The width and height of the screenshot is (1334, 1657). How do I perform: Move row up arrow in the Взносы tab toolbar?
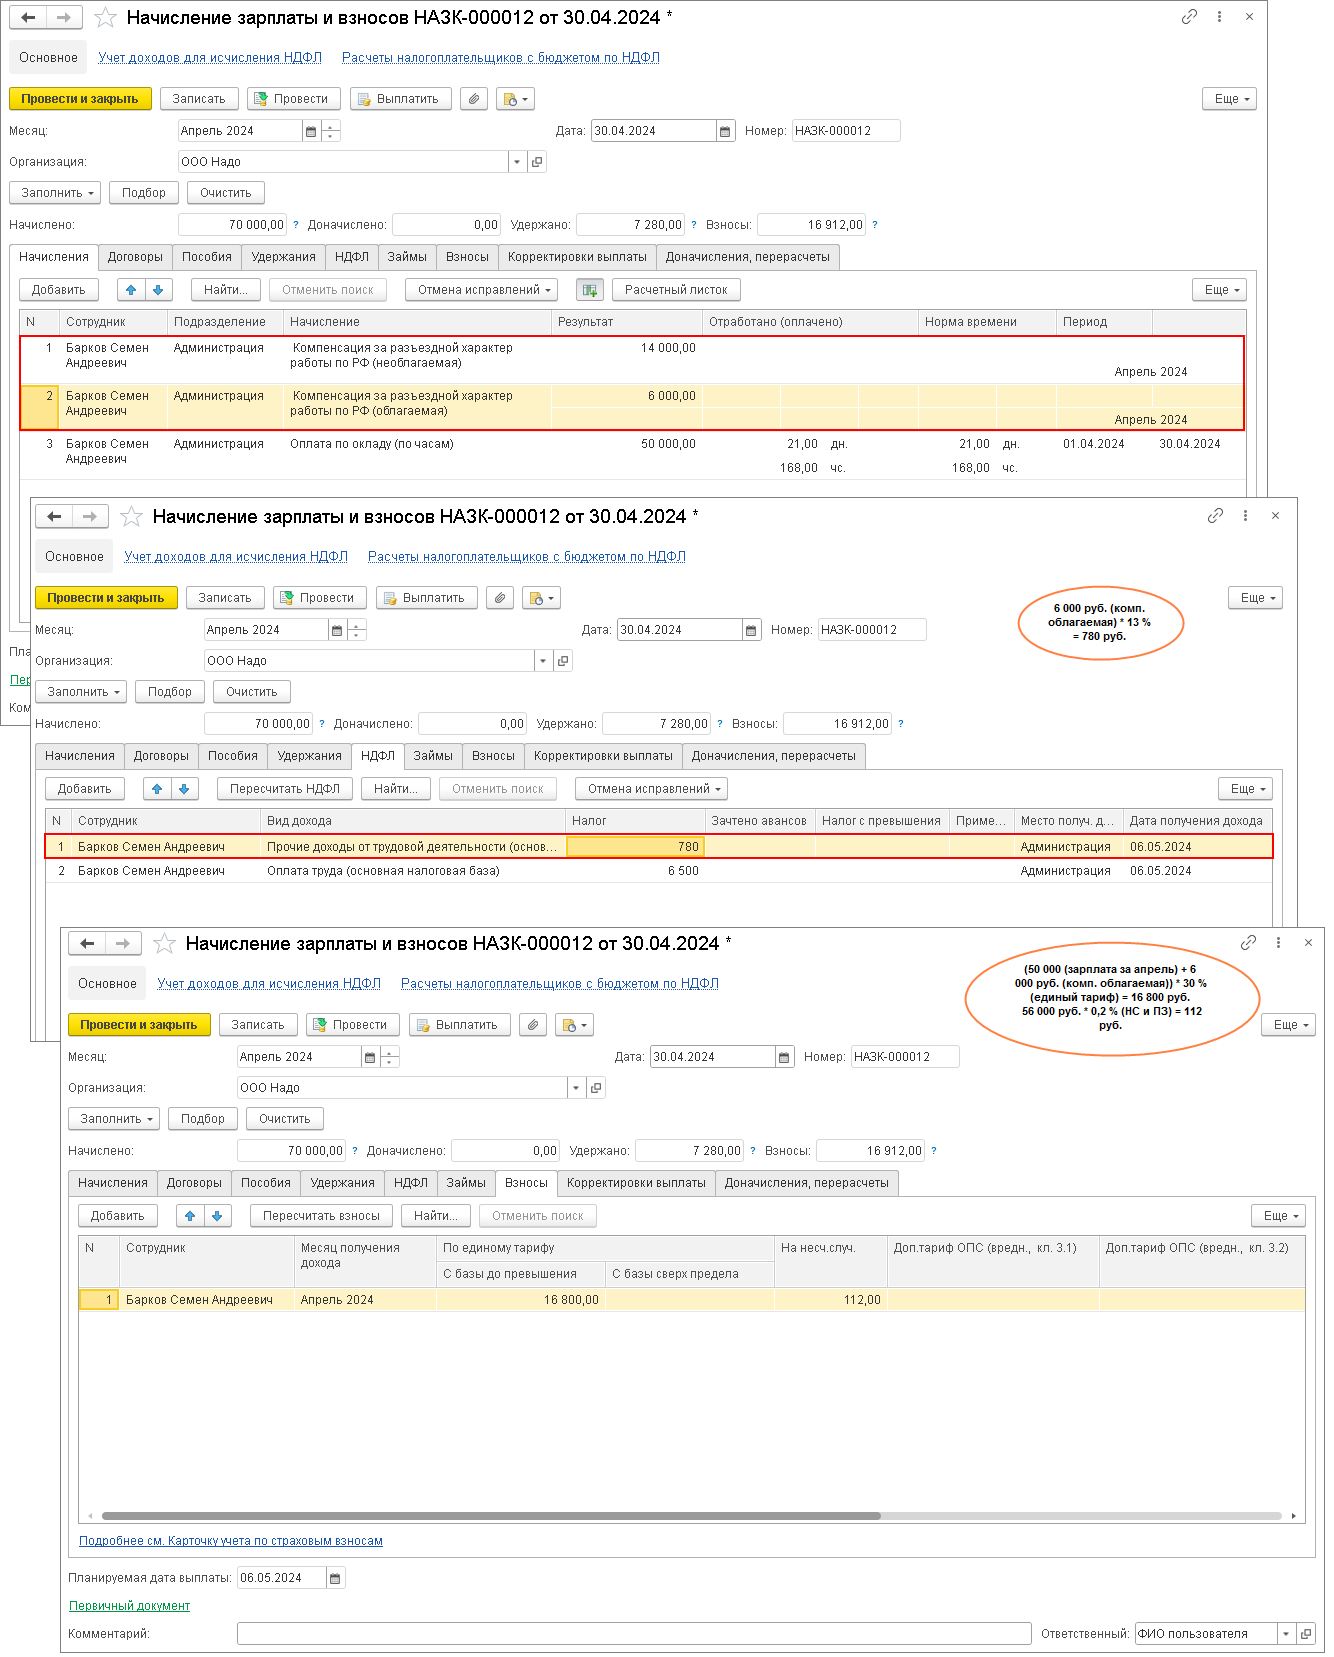[x=190, y=1216]
